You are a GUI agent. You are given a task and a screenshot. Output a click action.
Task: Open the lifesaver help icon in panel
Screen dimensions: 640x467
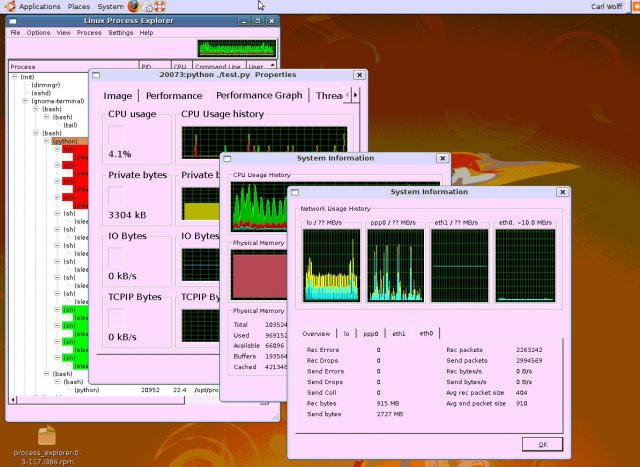tap(159, 7)
